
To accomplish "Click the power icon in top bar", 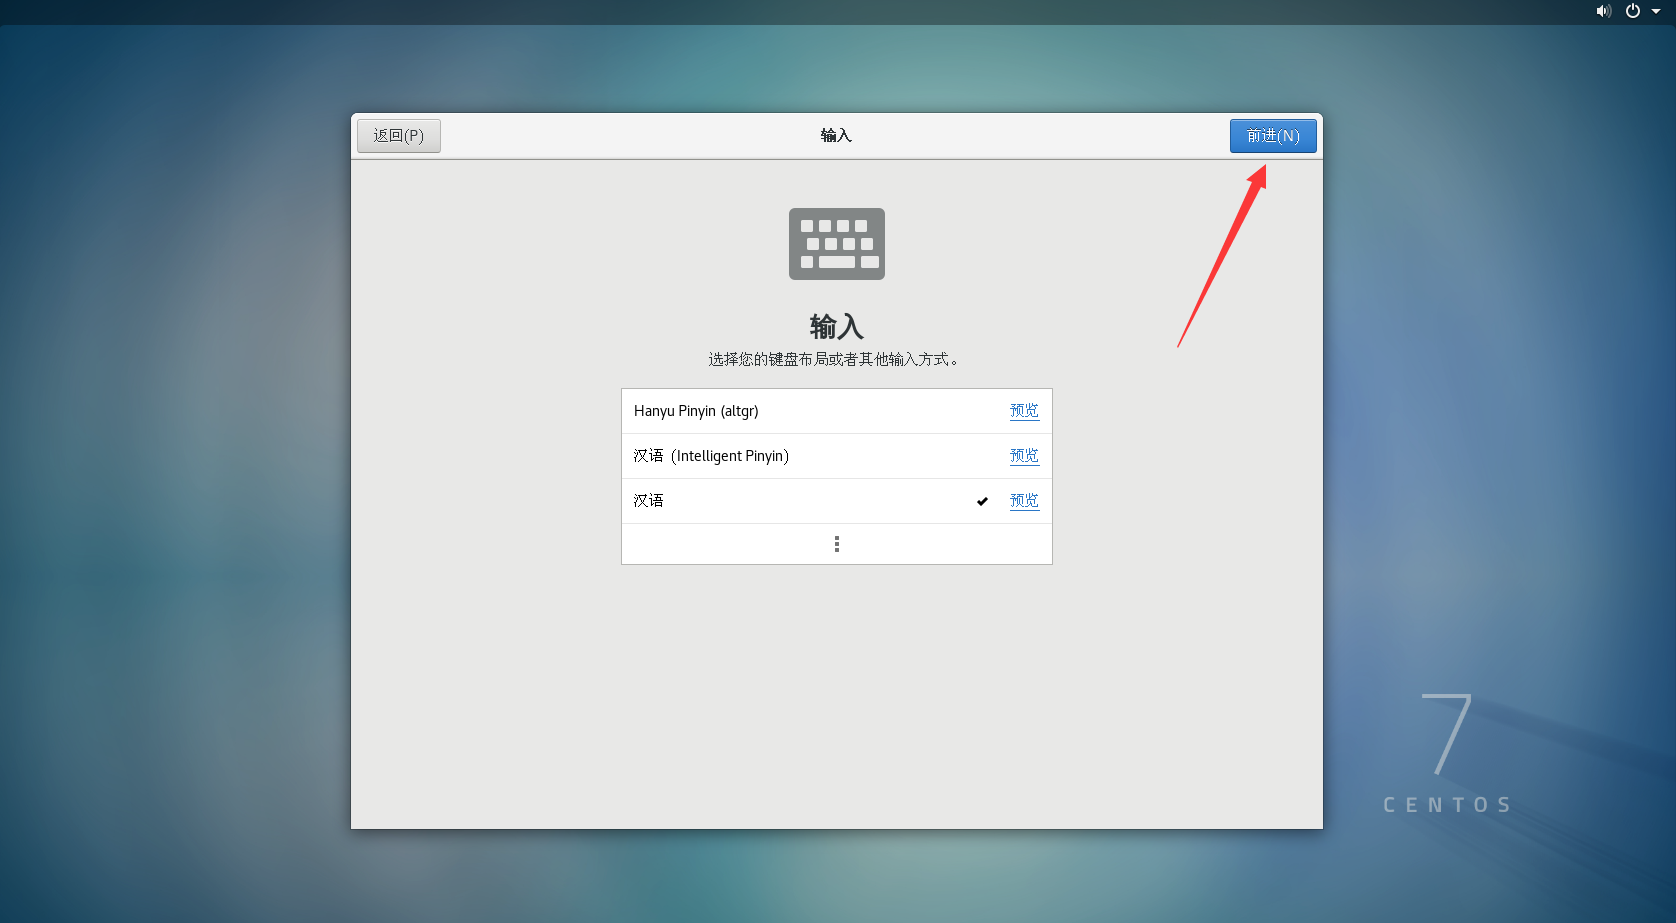I will (x=1632, y=11).
